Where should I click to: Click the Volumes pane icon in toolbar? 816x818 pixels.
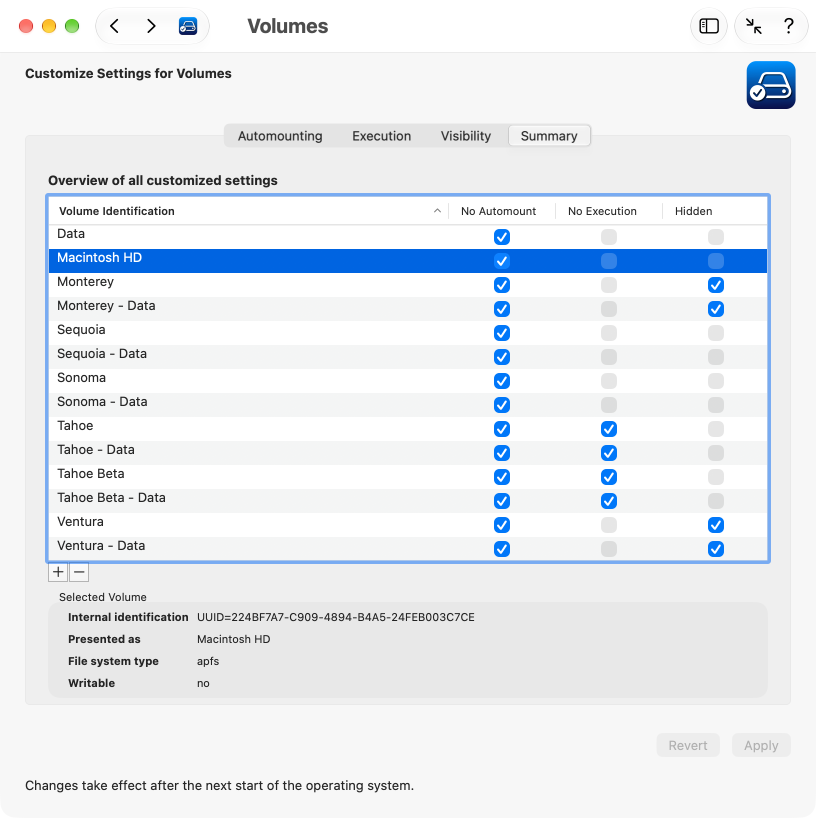[x=188, y=26]
